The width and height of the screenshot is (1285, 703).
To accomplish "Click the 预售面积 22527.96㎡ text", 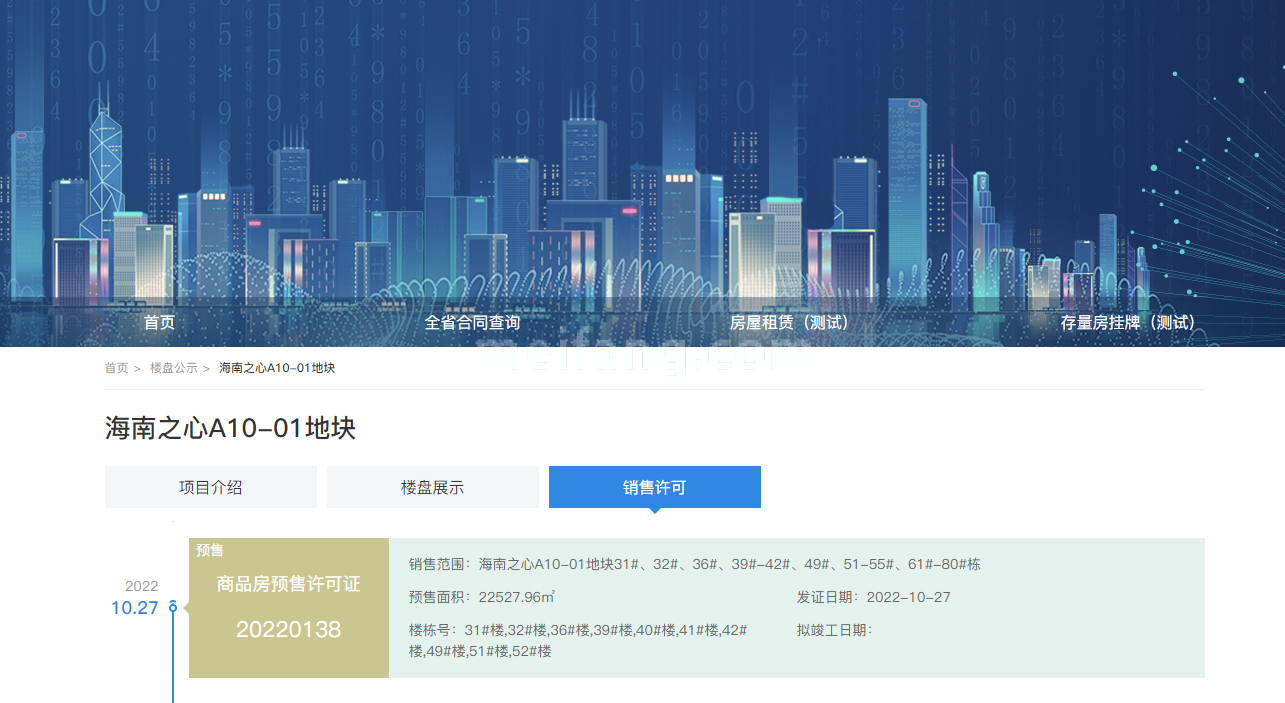I will (482, 597).
